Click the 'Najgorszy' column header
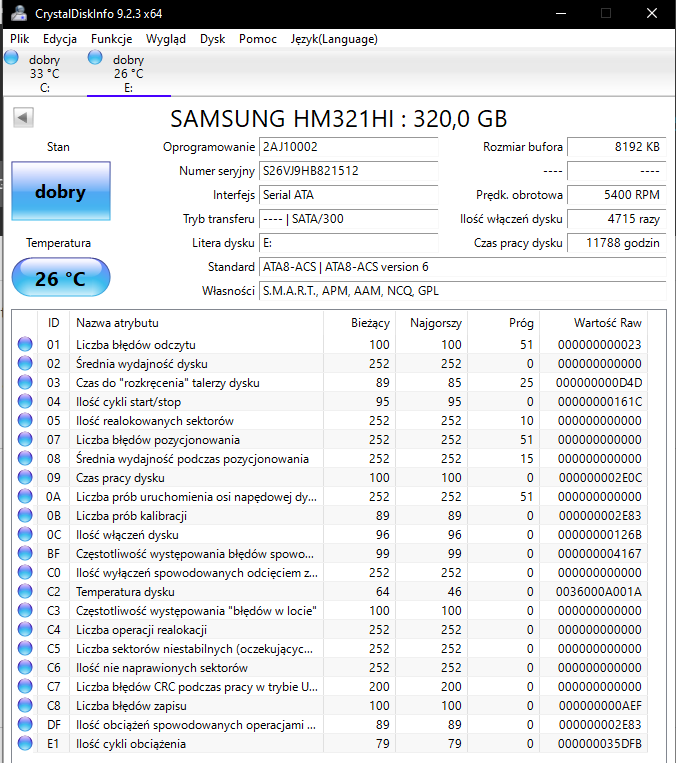676x763 pixels. pos(431,323)
